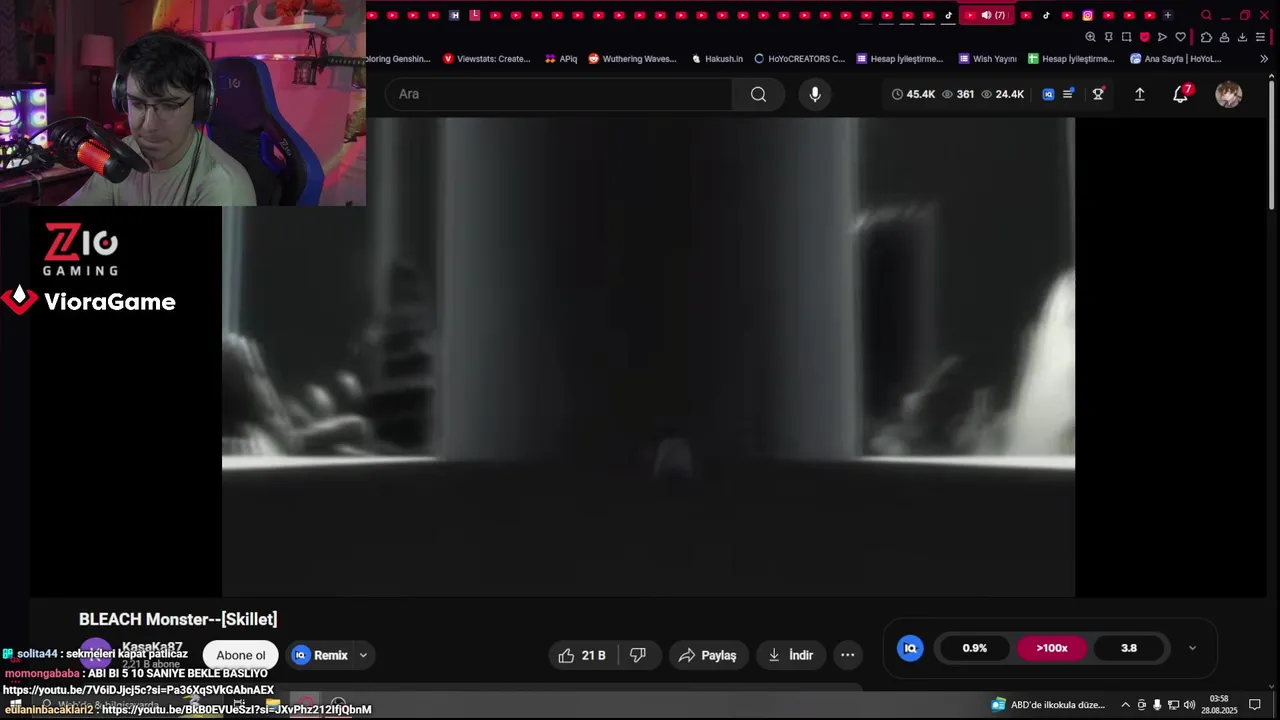Screen dimensions: 1280x720
Task: Open the Hakush.in bookmark
Action: coord(717,59)
